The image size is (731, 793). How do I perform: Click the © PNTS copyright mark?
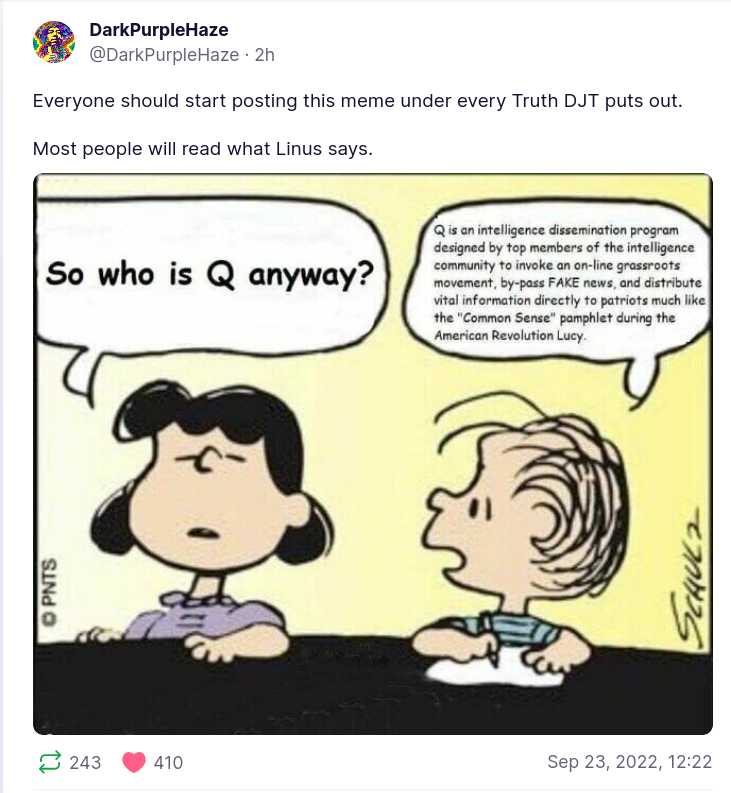coord(49,591)
